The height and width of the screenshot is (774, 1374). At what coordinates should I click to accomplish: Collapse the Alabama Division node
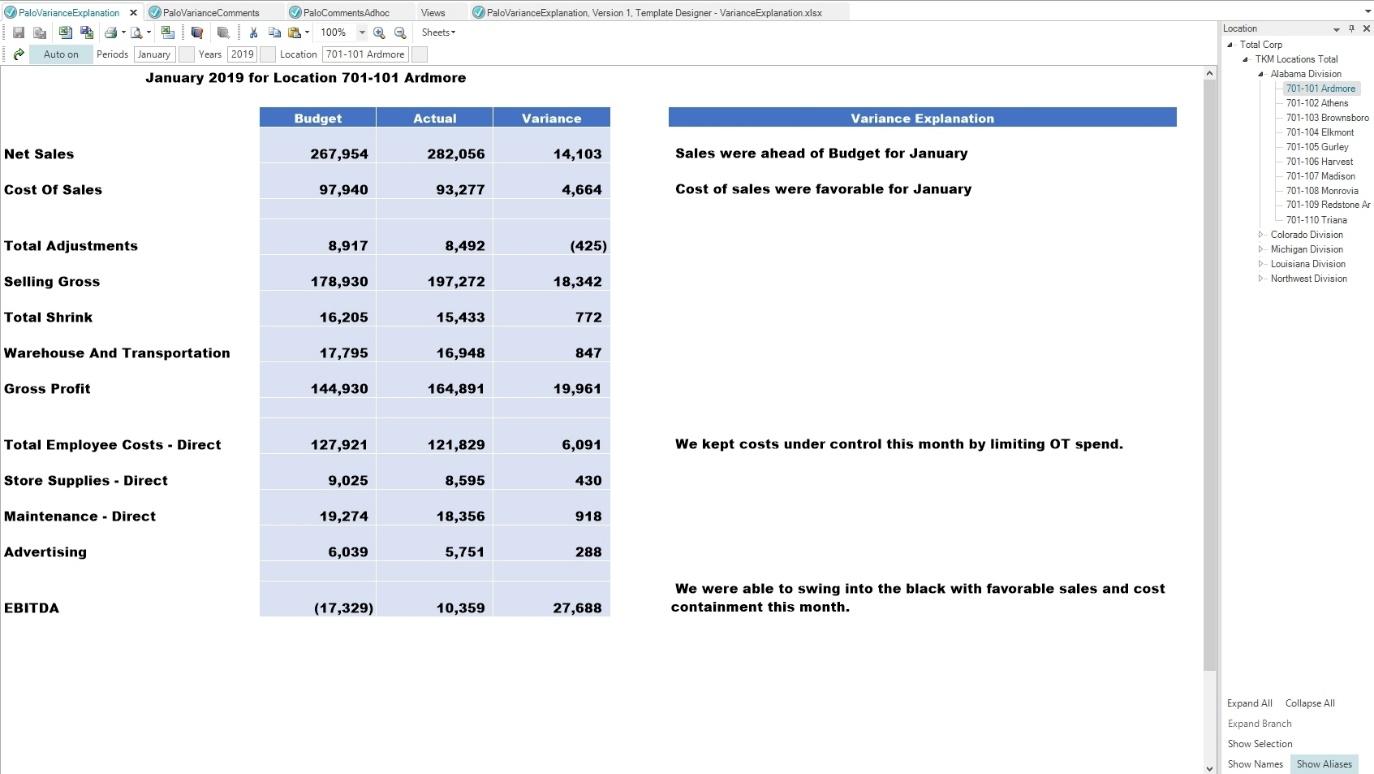click(x=1261, y=74)
